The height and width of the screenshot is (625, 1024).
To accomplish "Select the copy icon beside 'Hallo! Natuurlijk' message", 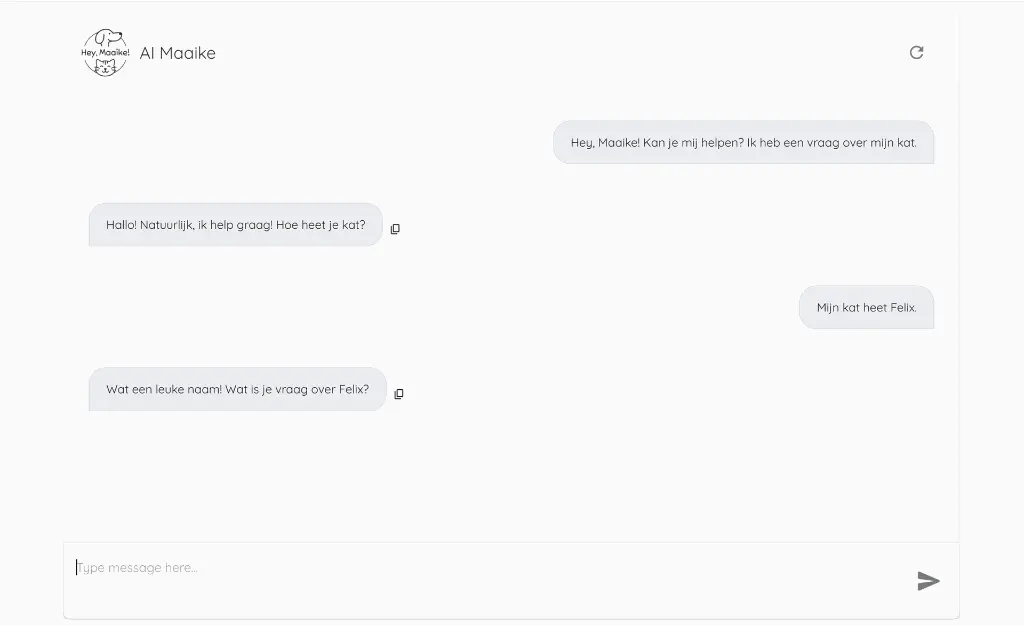I will (x=395, y=228).
